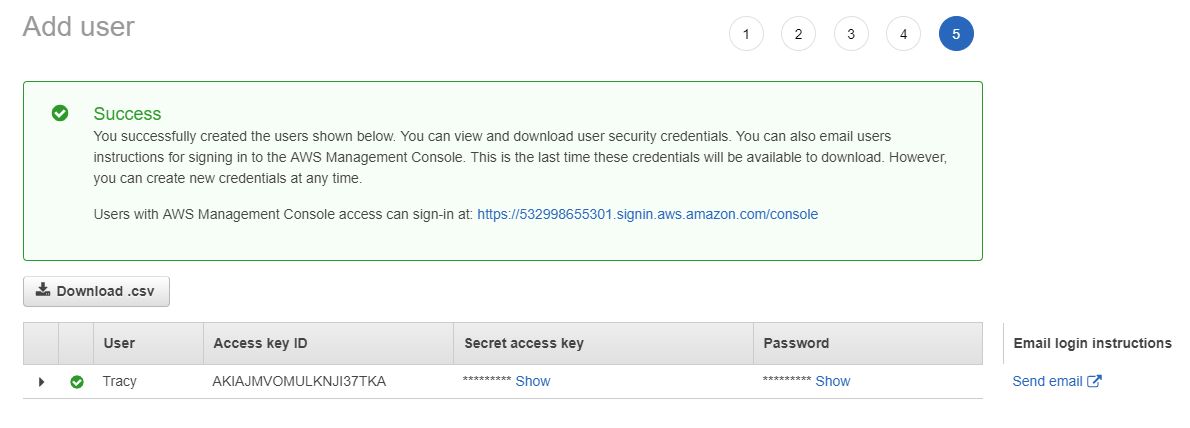Click the access key AKIAJMVOMULKNJI37TKA
1190x428 pixels.
point(299,381)
